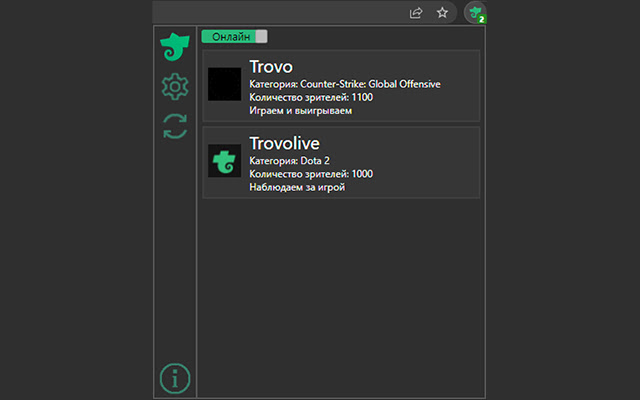This screenshot has width=640, height=400.
Task: Click the viewer count 1100 line
Action: click(x=311, y=97)
